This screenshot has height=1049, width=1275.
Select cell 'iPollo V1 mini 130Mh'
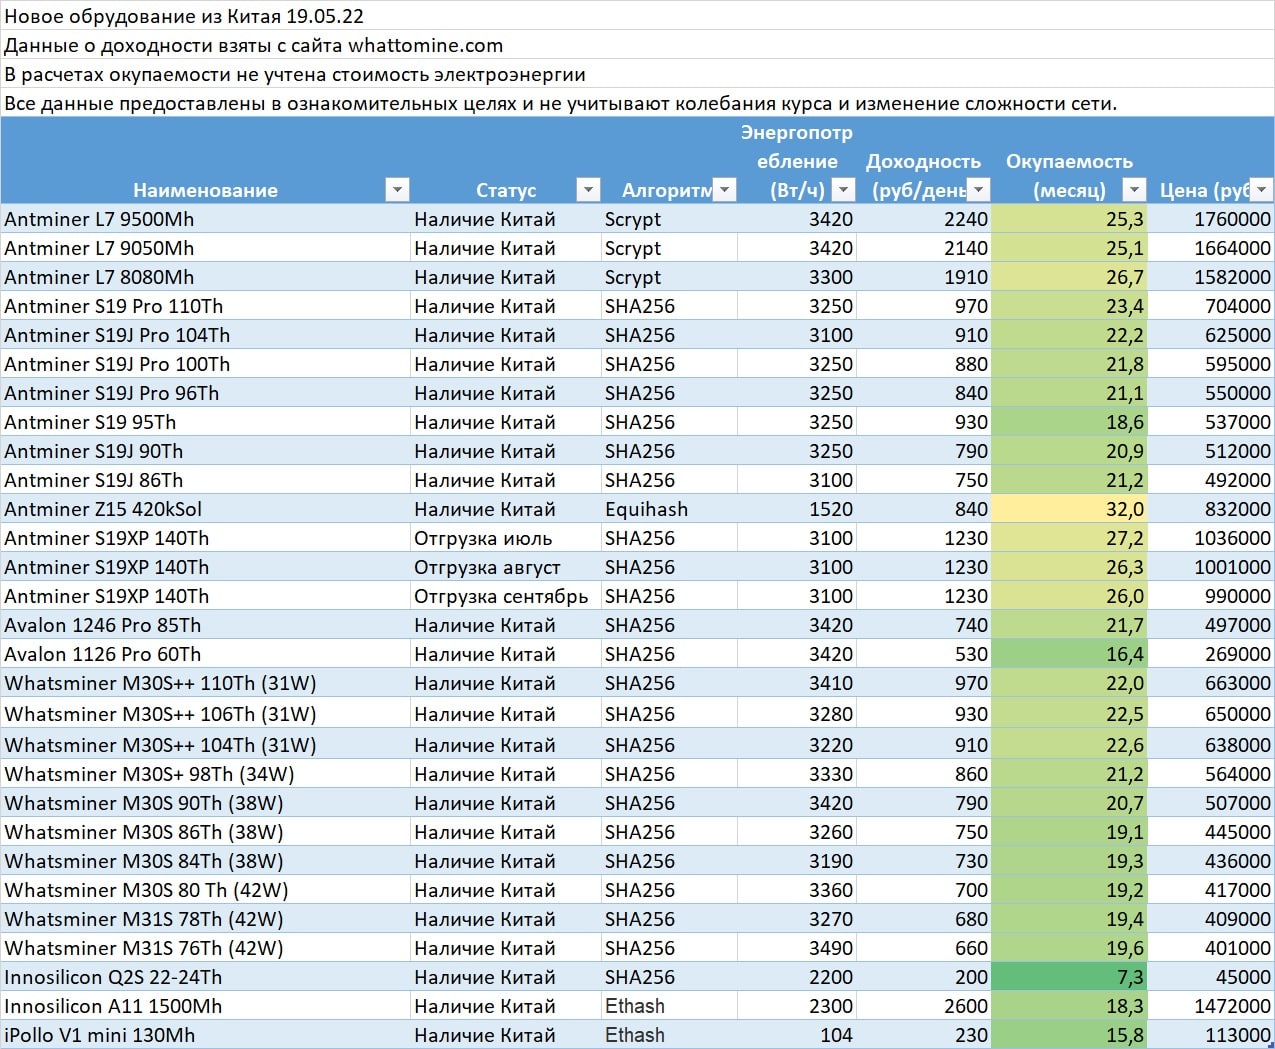click(x=205, y=1035)
